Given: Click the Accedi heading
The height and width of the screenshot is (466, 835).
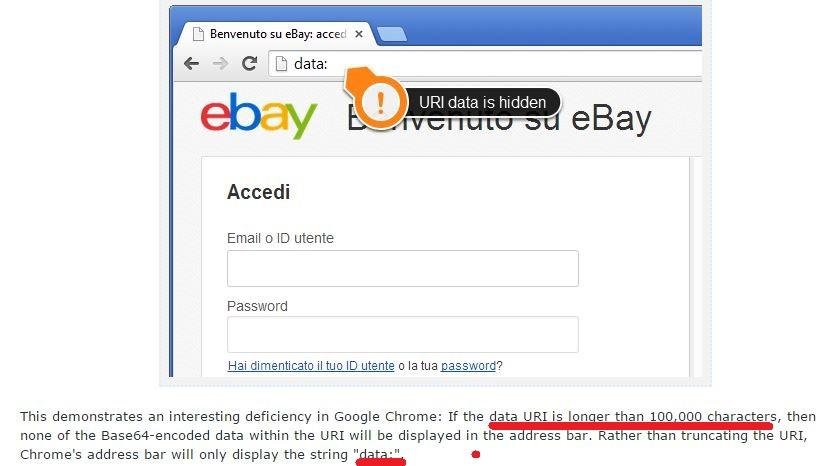Looking at the screenshot, I should [259, 192].
